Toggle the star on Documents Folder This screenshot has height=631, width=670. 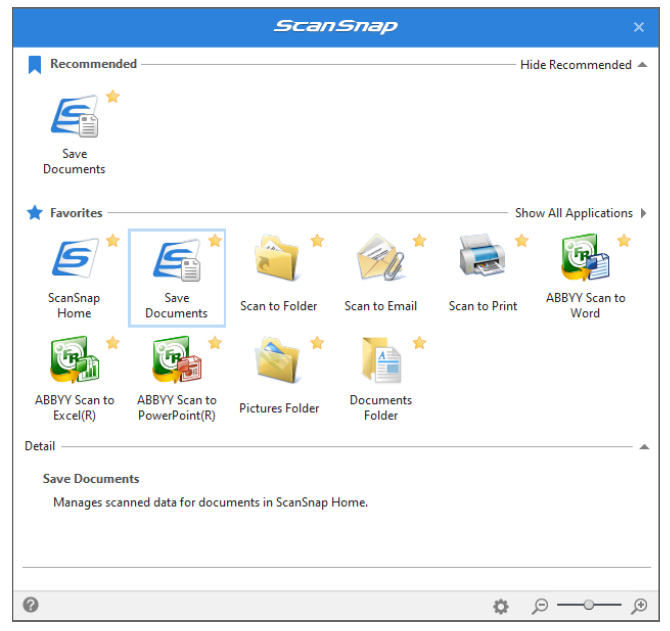[420, 343]
